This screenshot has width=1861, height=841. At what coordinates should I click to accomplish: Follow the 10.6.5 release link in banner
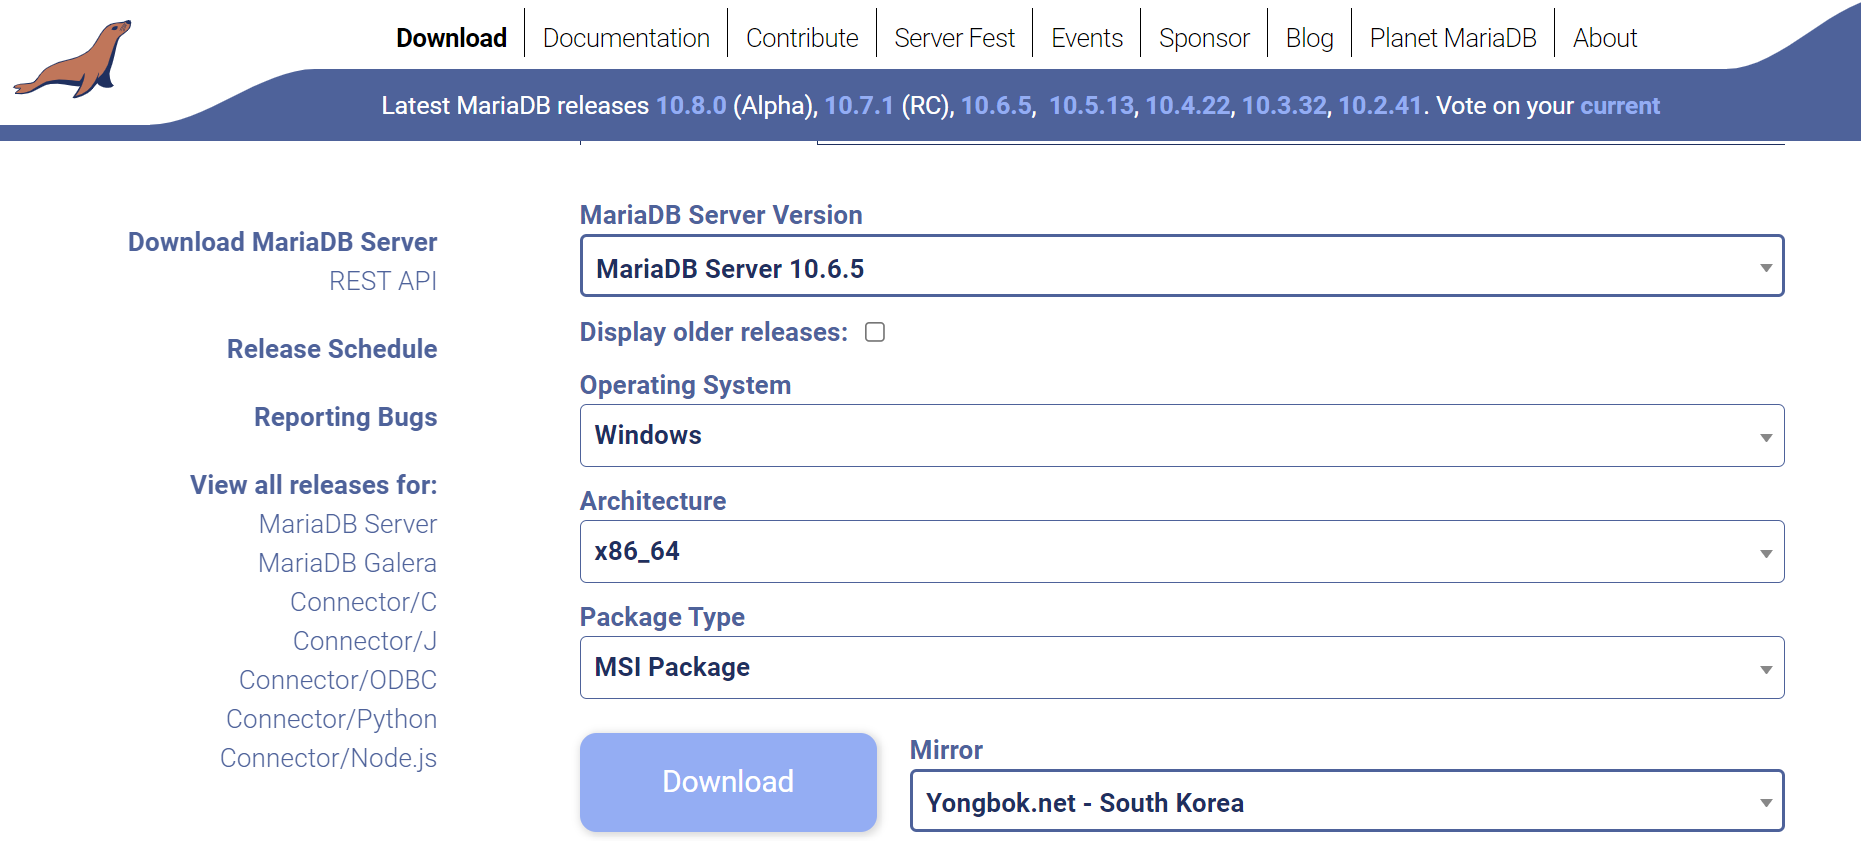(x=996, y=106)
